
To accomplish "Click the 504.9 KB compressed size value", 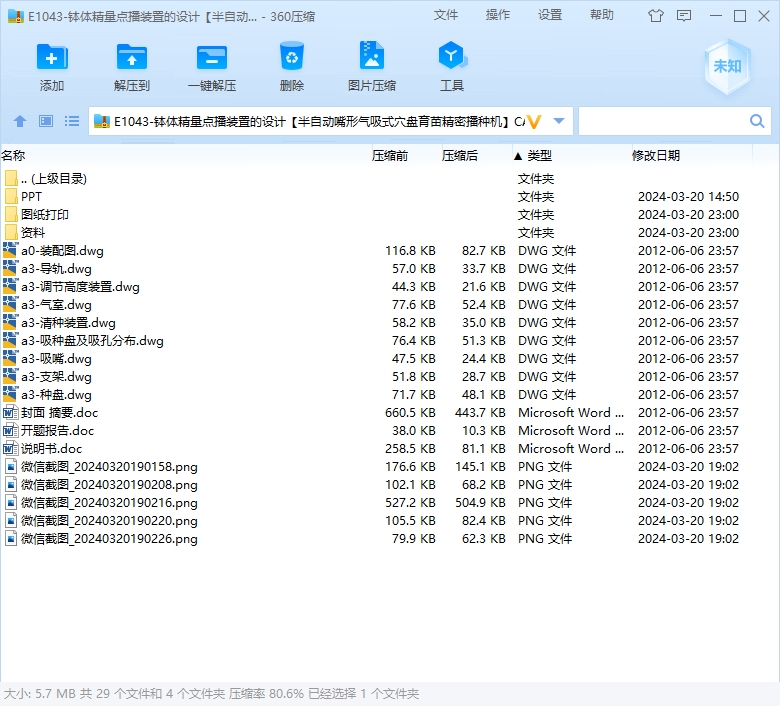I will (x=480, y=503).
